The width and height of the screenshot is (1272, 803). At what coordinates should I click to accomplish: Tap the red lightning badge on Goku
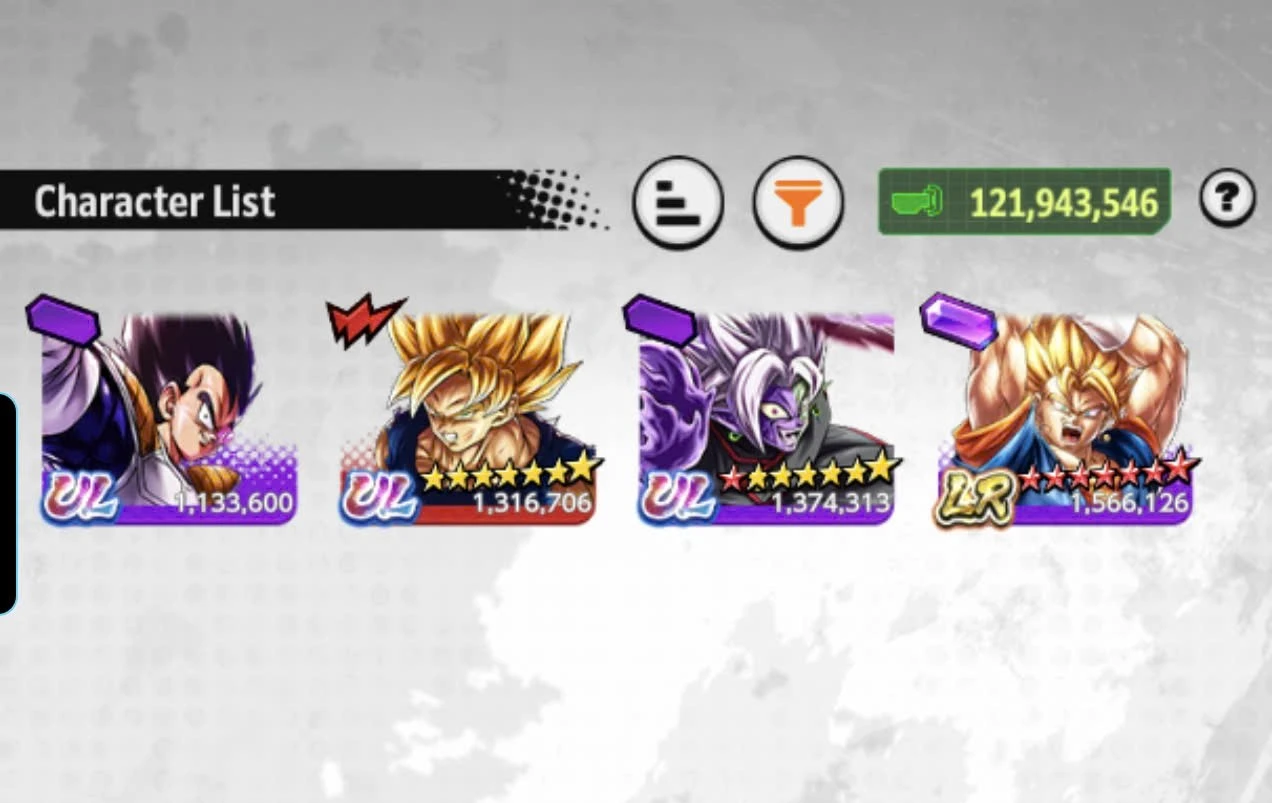[x=364, y=318]
